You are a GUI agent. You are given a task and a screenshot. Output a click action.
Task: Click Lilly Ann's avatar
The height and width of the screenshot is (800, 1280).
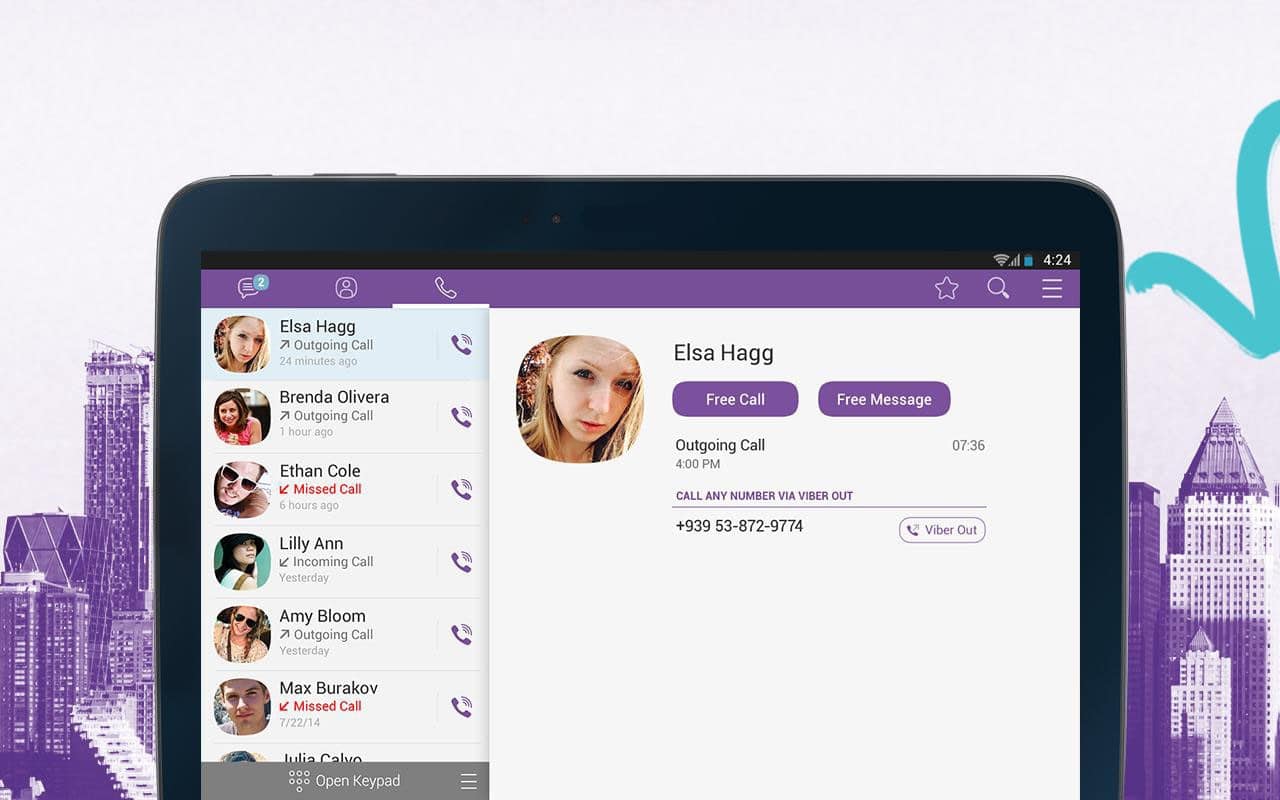coord(242,562)
